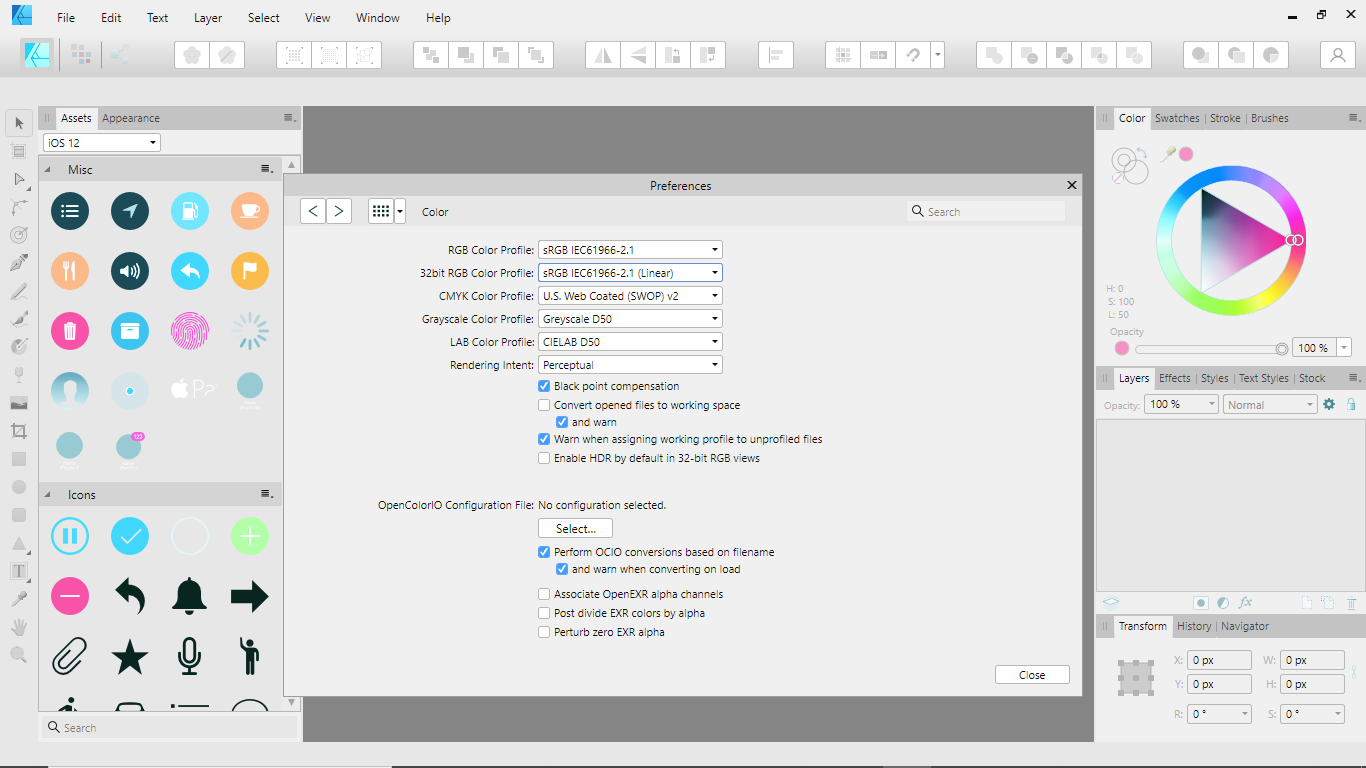Click Close to dismiss Preferences
1366x768 pixels.
pyautogui.click(x=1031, y=674)
